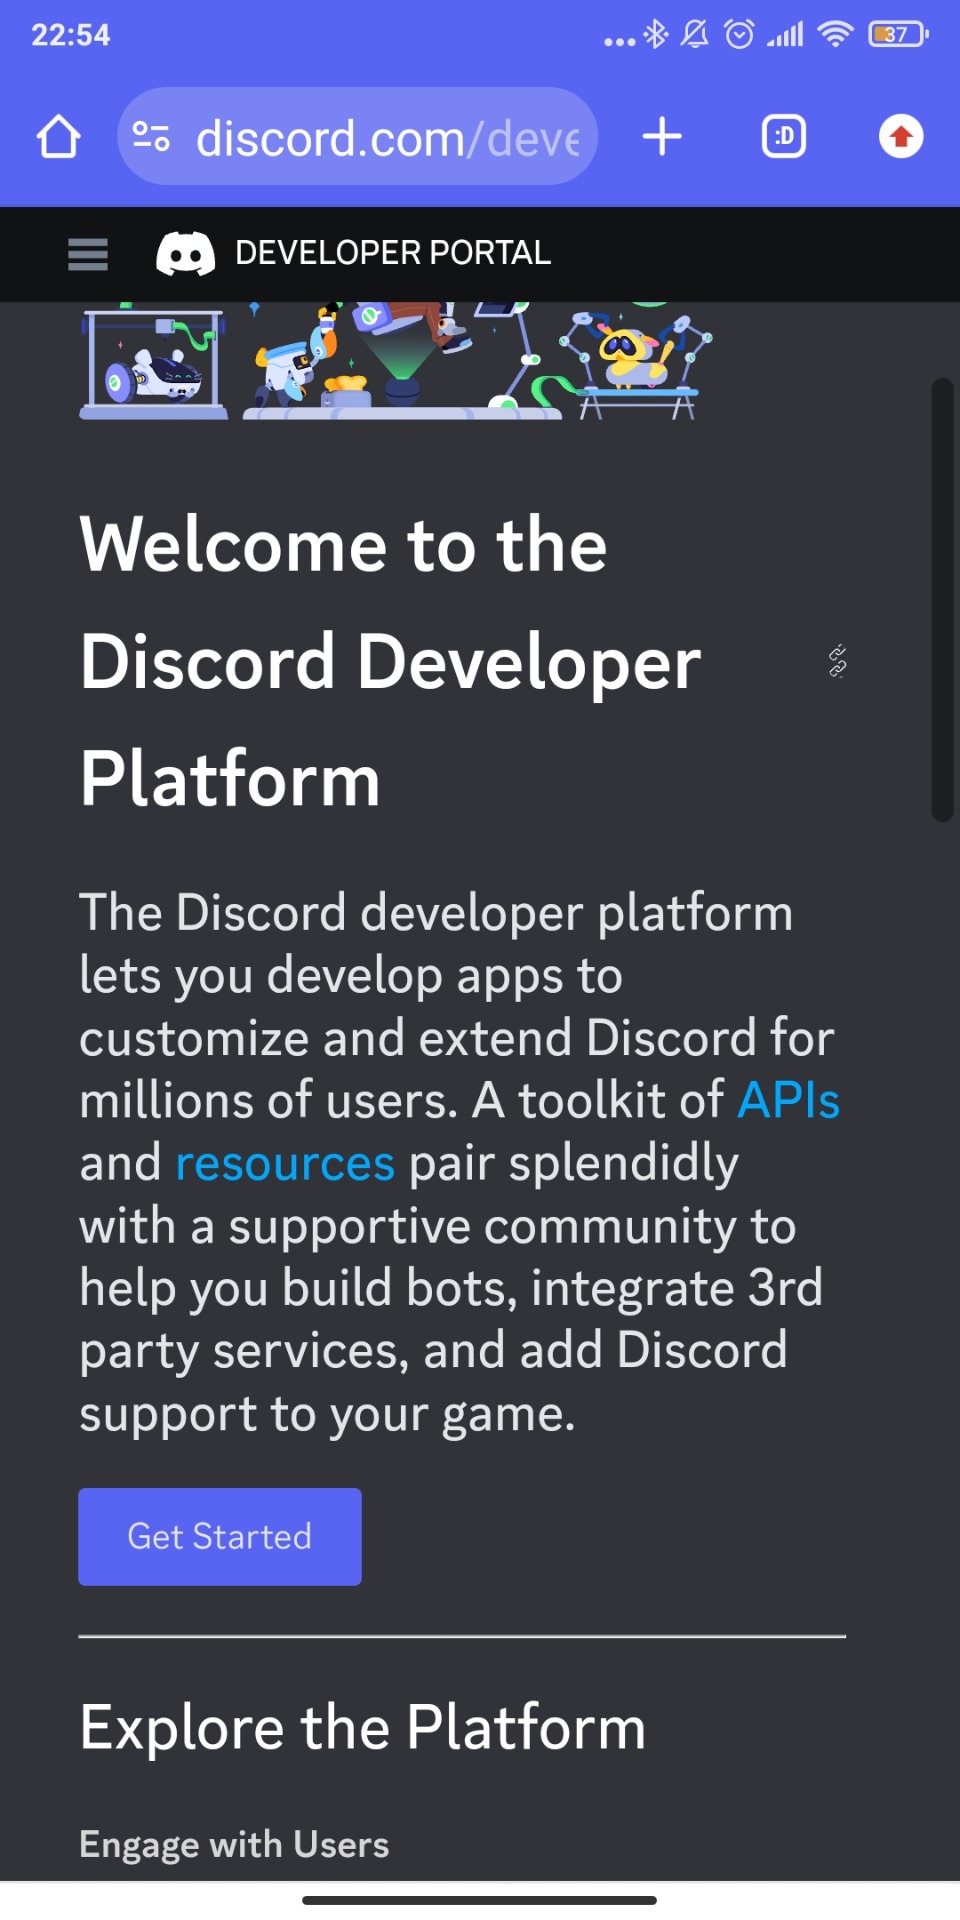Open a new tab with plus icon
The width and height of the screenshot is (960, 1920).
tap(662, 137)
